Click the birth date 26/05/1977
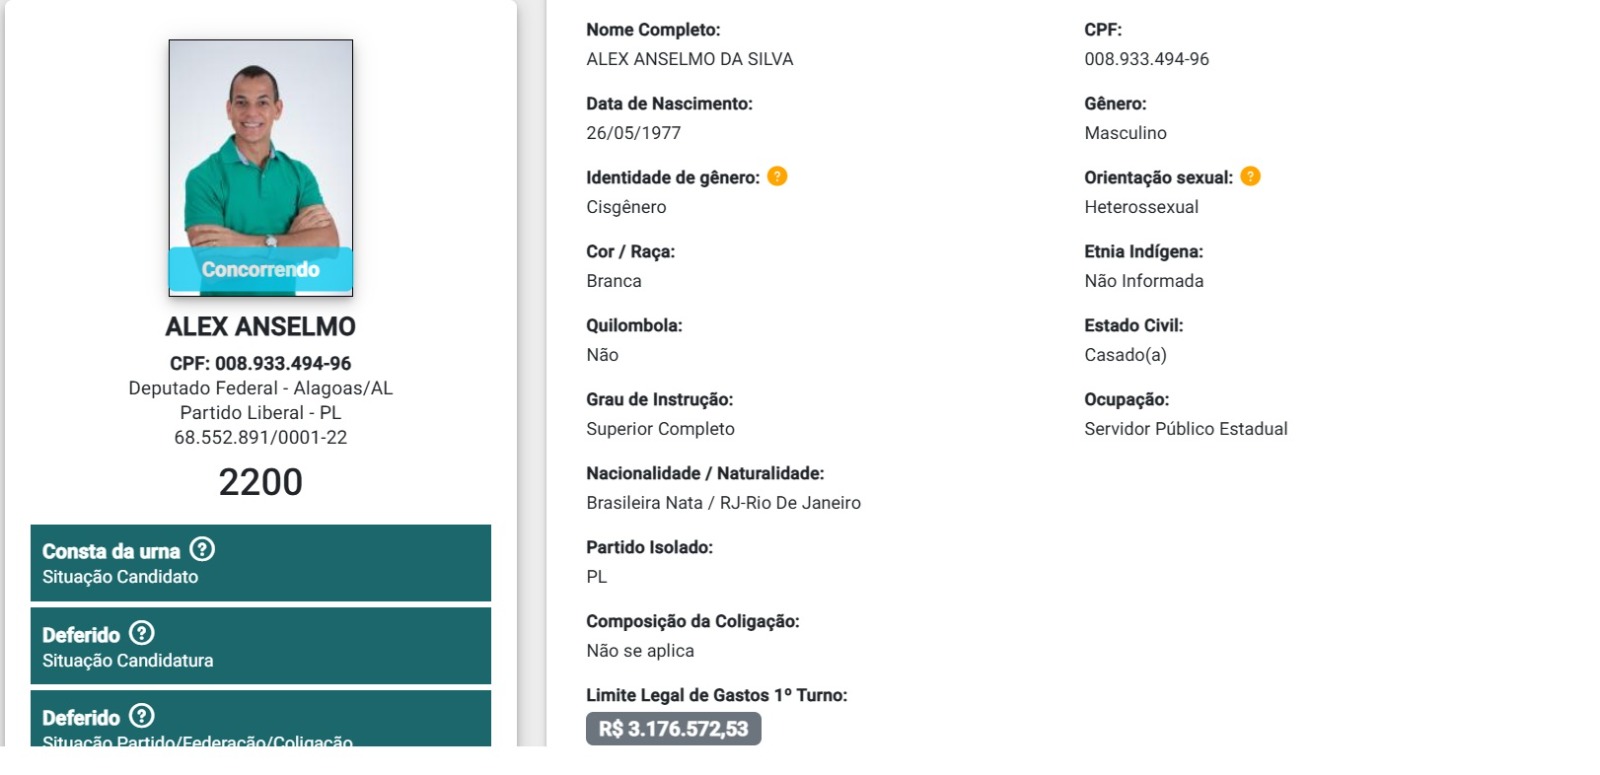The height and width of the screenshot is (775, 1600). [633, 133]
